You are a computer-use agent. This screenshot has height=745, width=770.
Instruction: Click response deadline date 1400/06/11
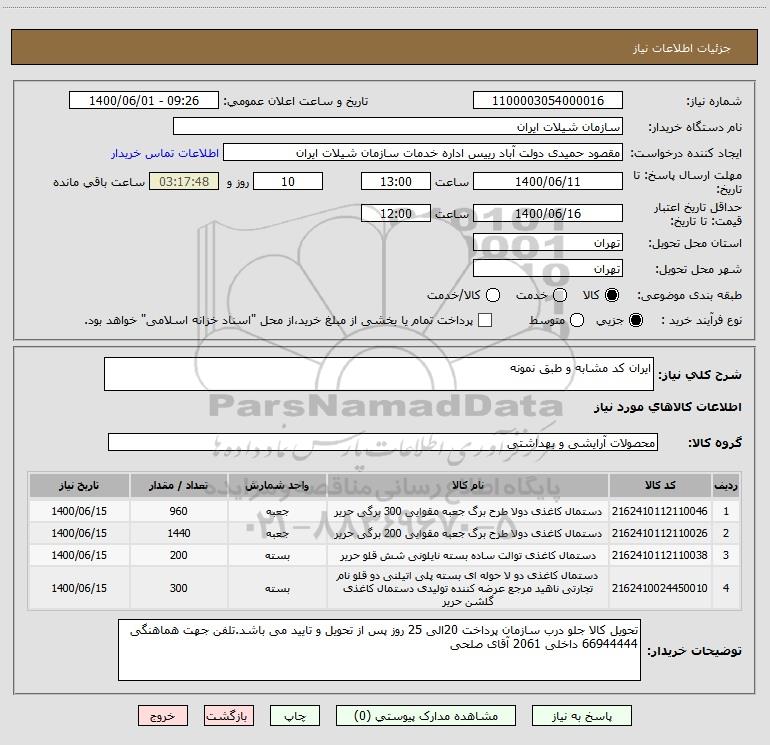548,181
